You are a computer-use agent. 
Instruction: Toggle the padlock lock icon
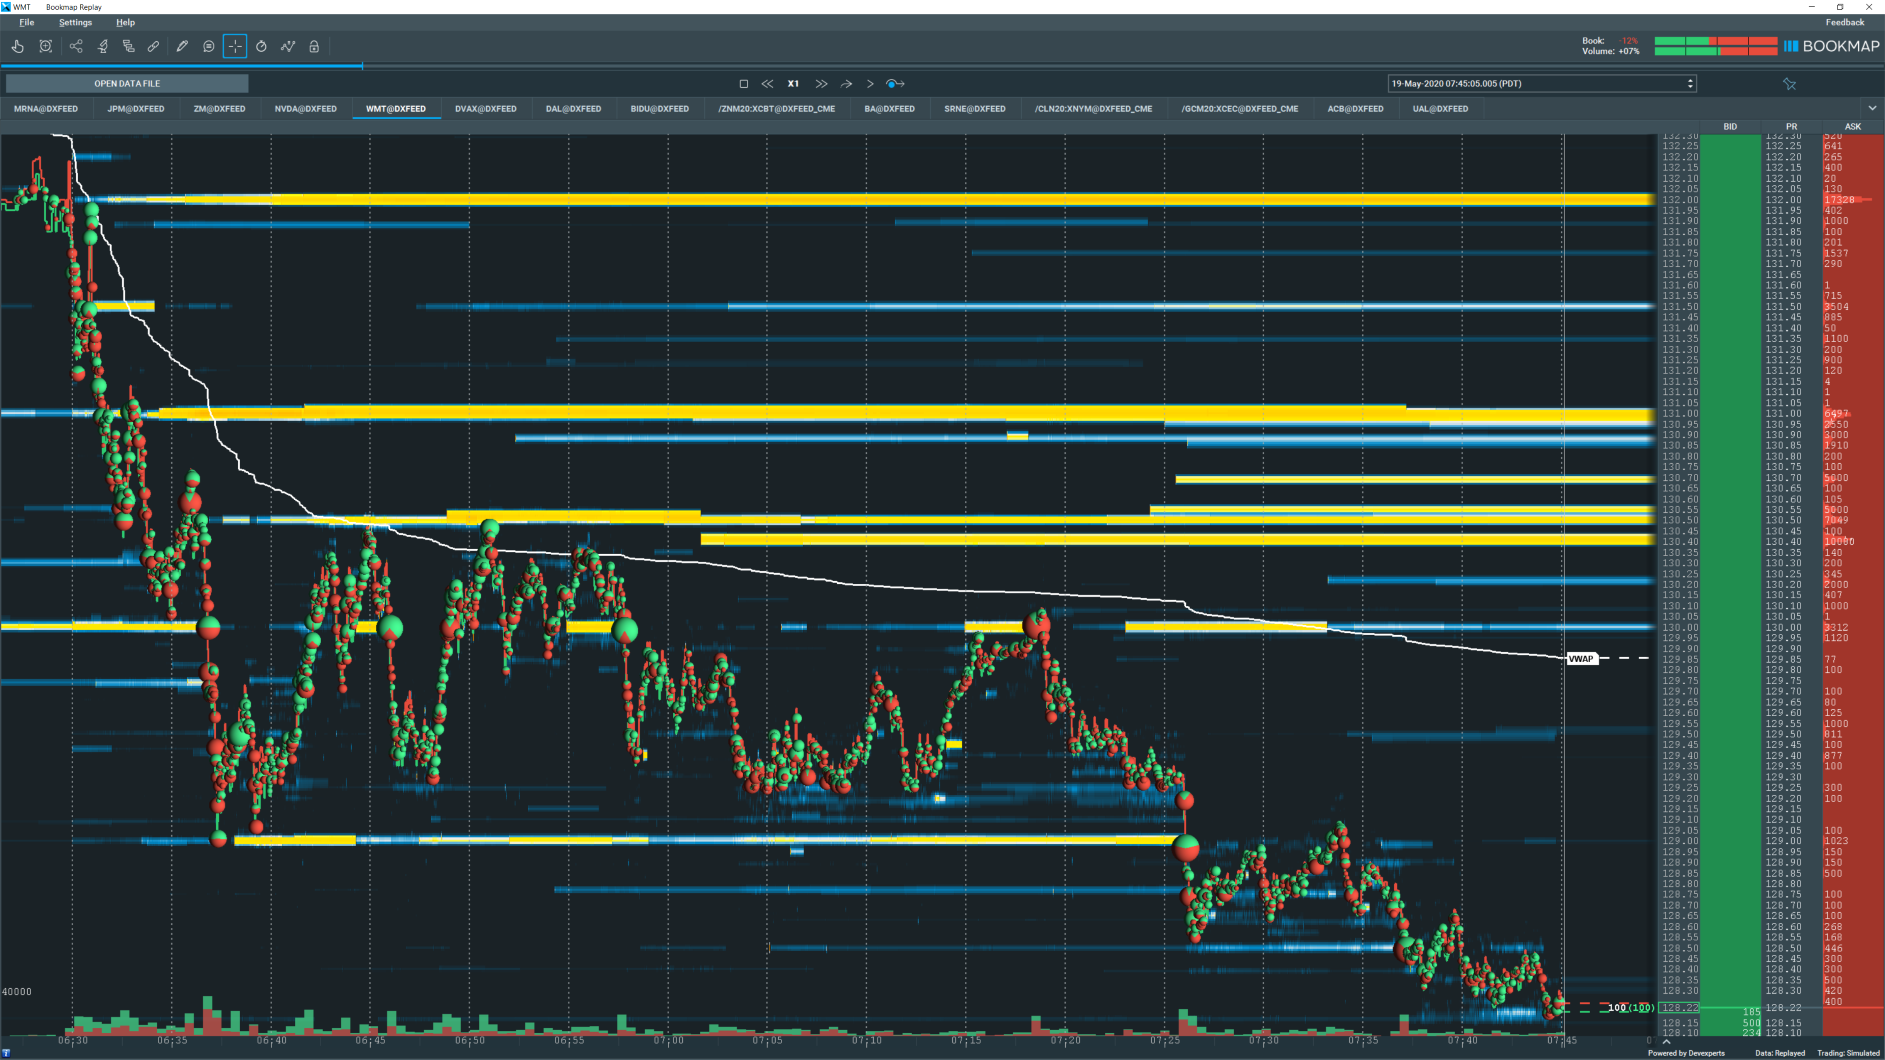coord(314,46)
